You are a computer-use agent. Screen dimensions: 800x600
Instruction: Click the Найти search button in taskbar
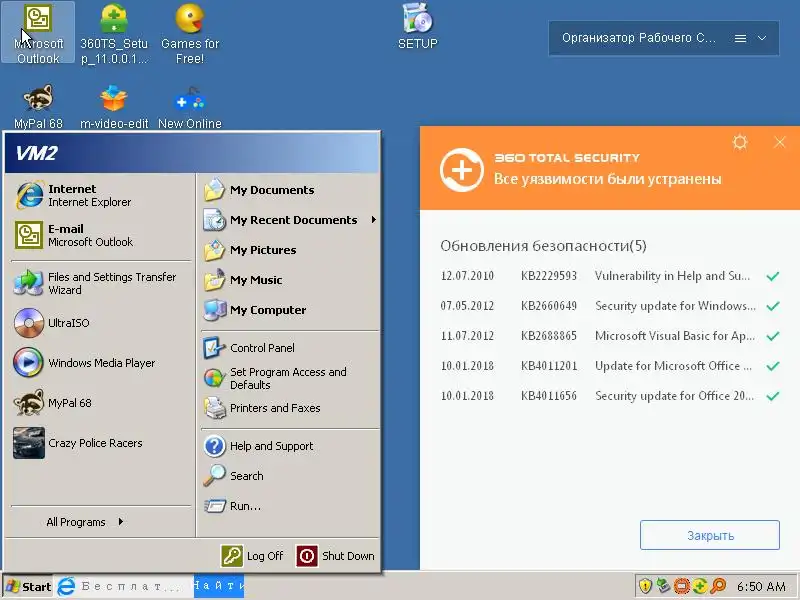pyautogui.click(x=218, y=586)
